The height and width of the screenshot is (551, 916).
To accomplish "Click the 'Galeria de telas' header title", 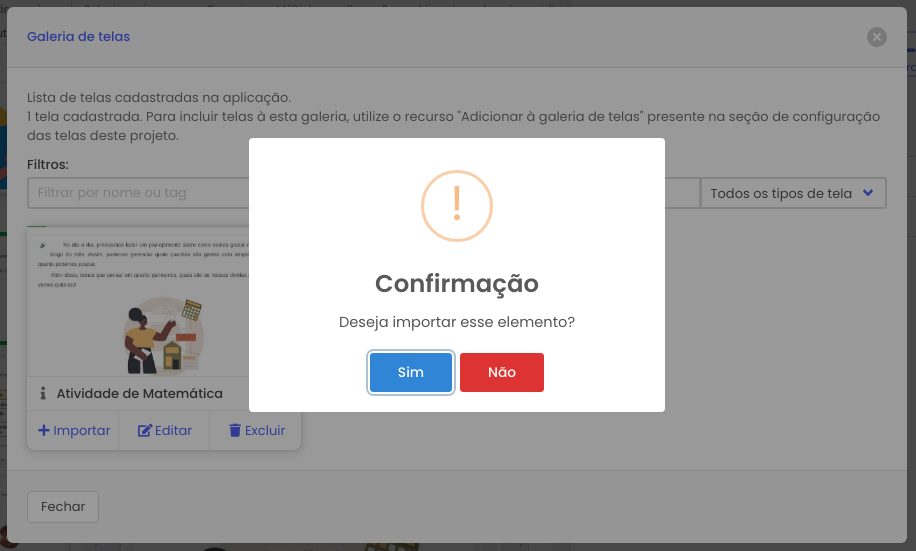I will pyautogui.click(x=78, y=36).
